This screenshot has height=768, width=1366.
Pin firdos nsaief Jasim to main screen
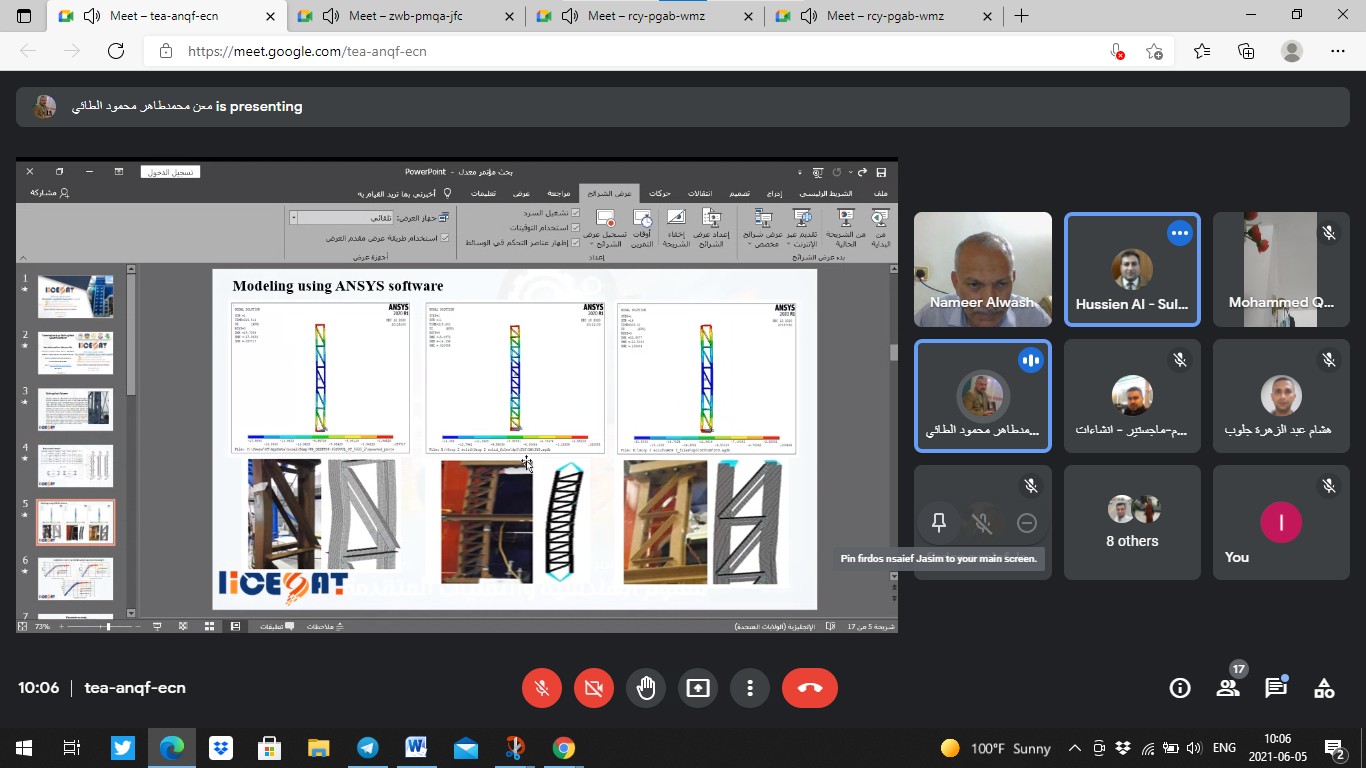coord(938,523)
